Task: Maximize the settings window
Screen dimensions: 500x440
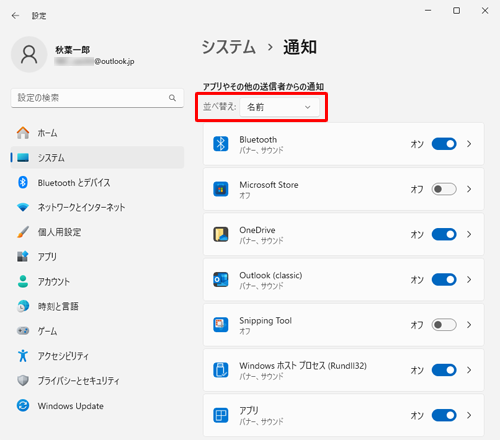Action: [456, 11]
